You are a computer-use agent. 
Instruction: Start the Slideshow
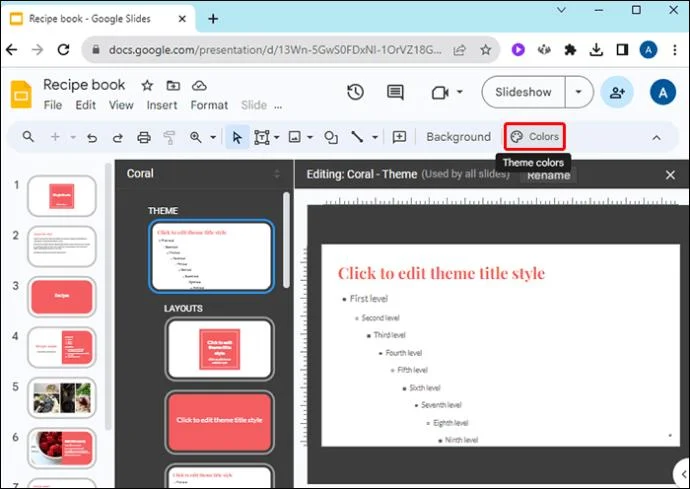pyautogui.click(x=523, y=92)
